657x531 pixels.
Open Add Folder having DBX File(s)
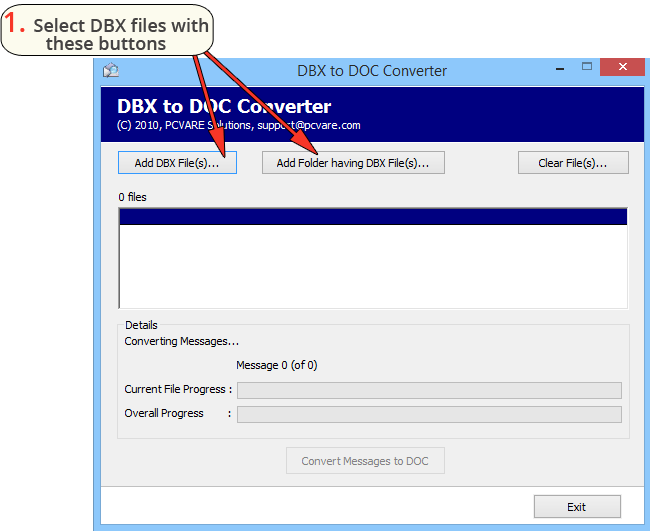[353, 163]
